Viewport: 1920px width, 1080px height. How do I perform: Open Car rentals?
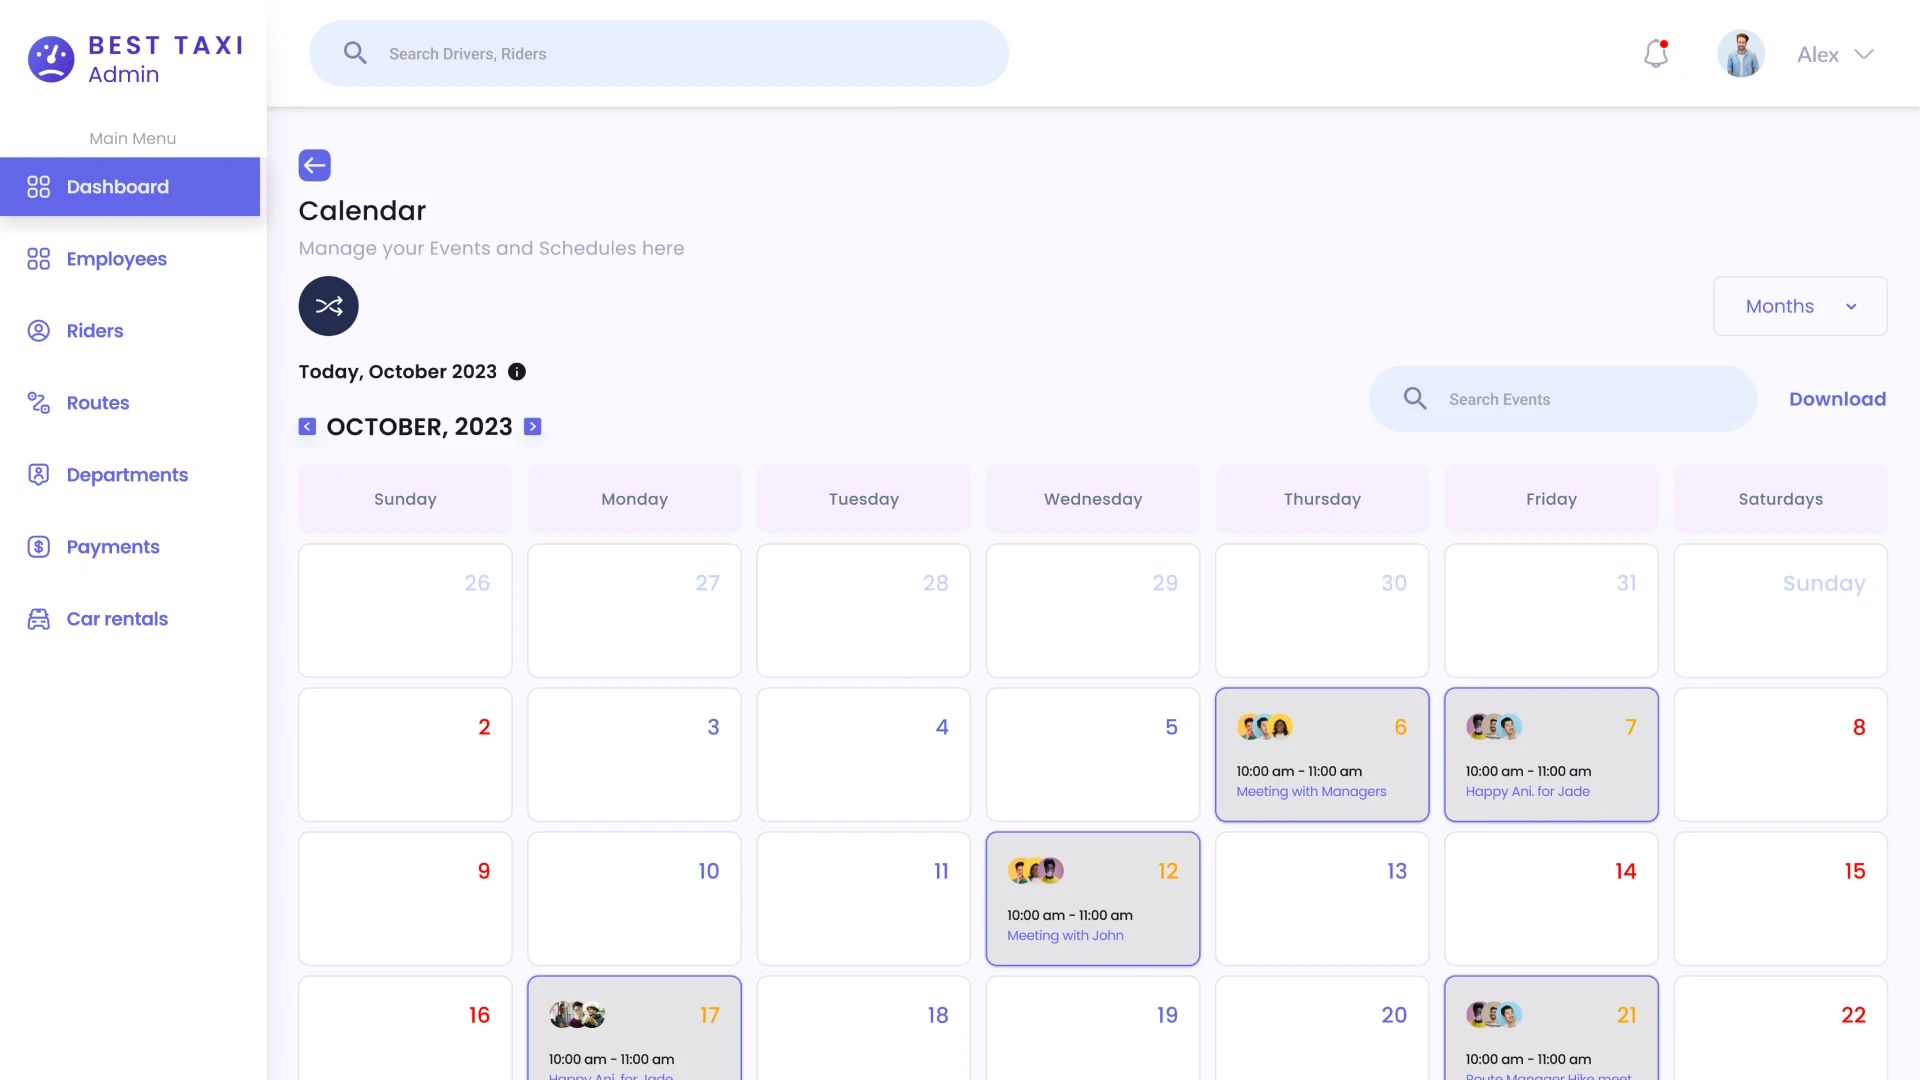(117, 618)
